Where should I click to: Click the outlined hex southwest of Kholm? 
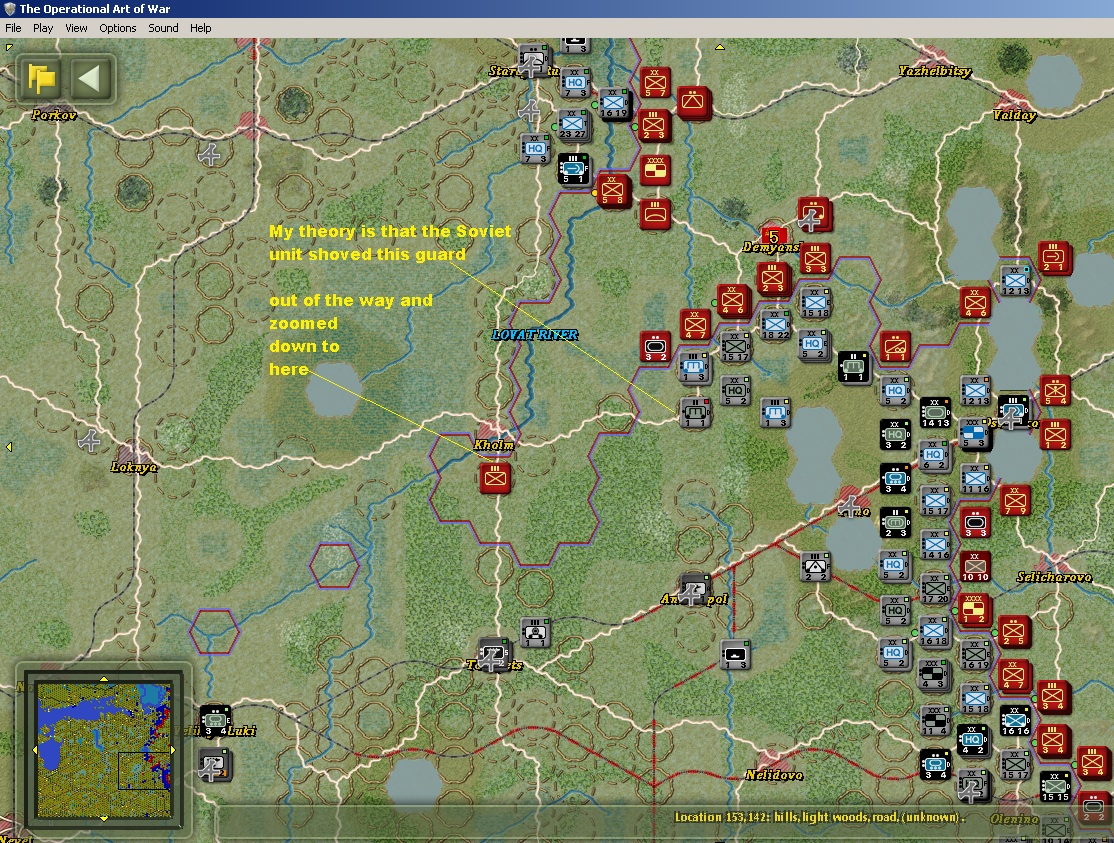click(334, 565)
